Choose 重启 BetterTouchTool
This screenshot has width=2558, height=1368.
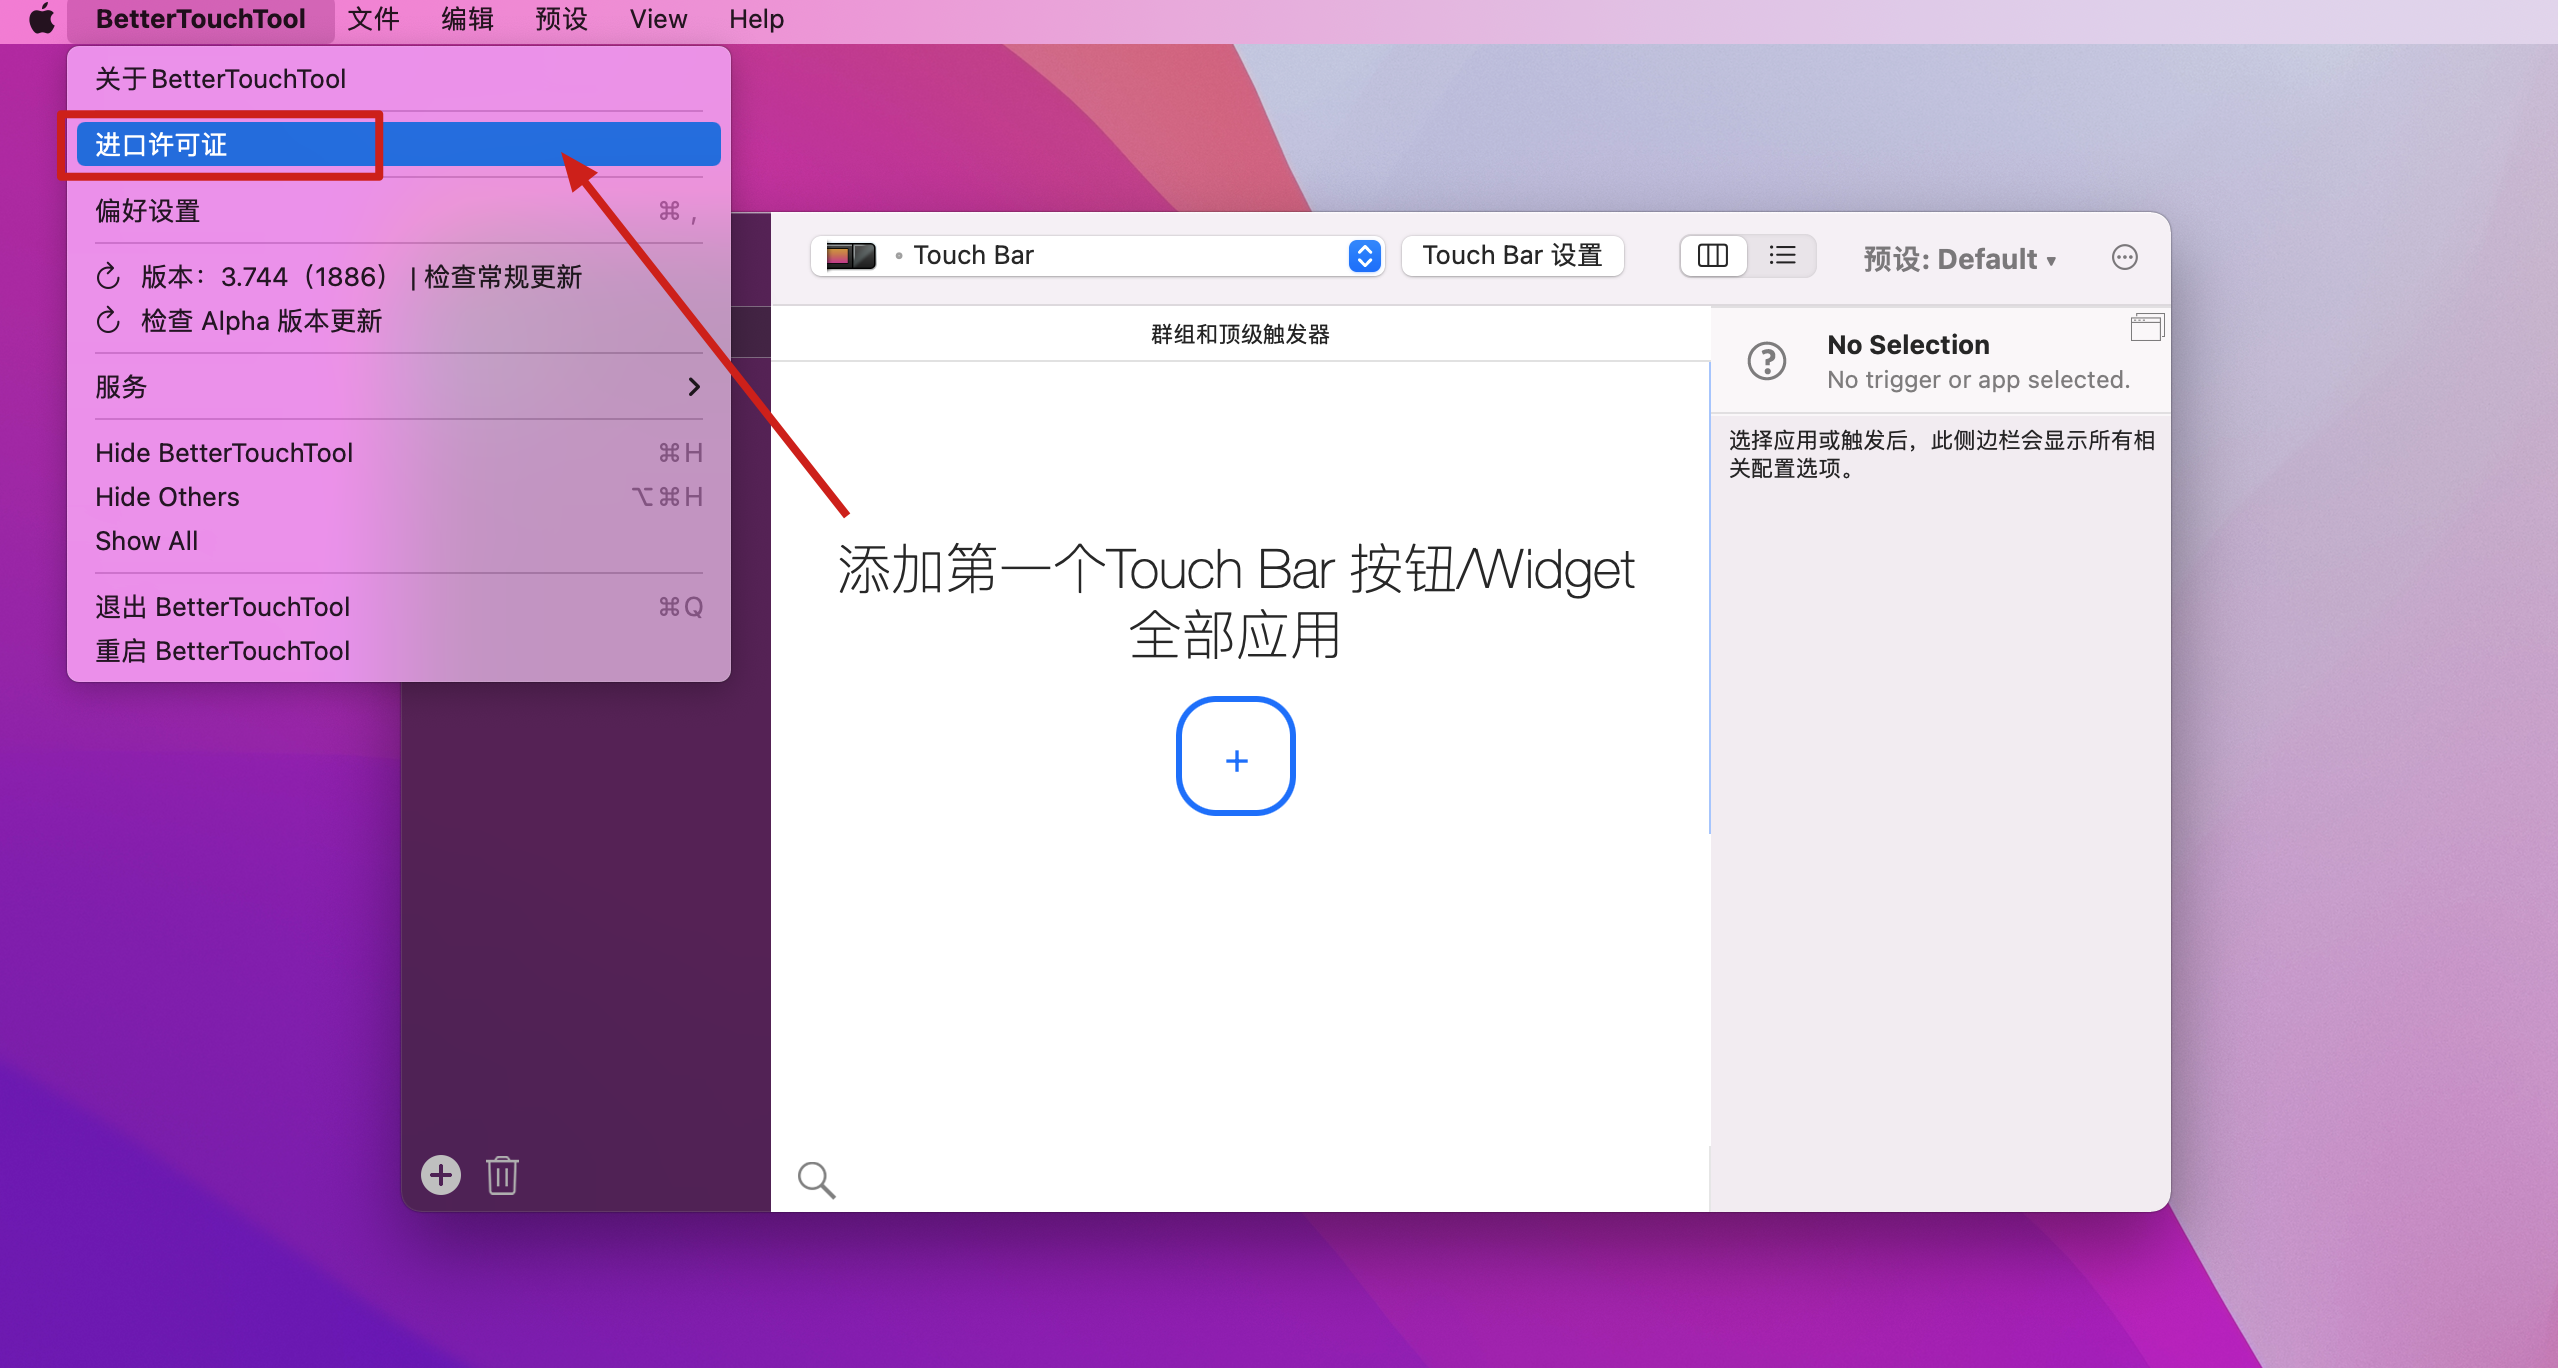coord(222,651)
